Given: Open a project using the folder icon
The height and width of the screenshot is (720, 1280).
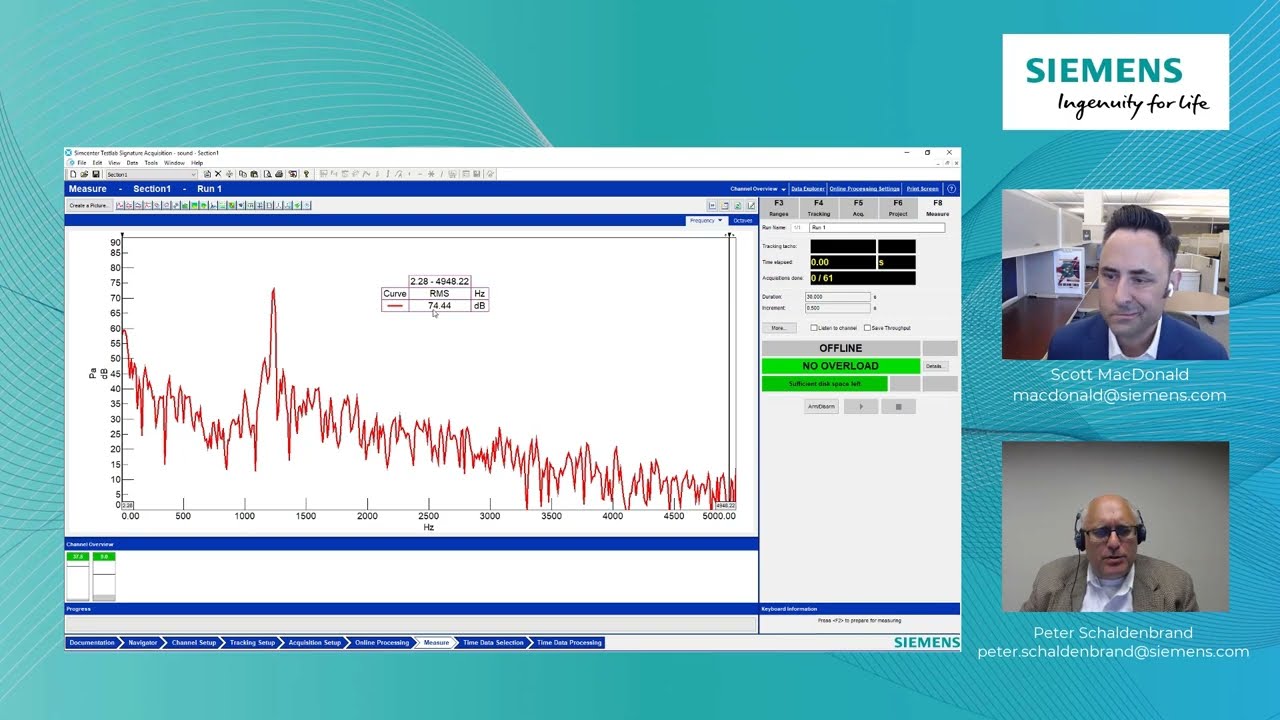Looking at the screenshot, I should tap(84, 175).
